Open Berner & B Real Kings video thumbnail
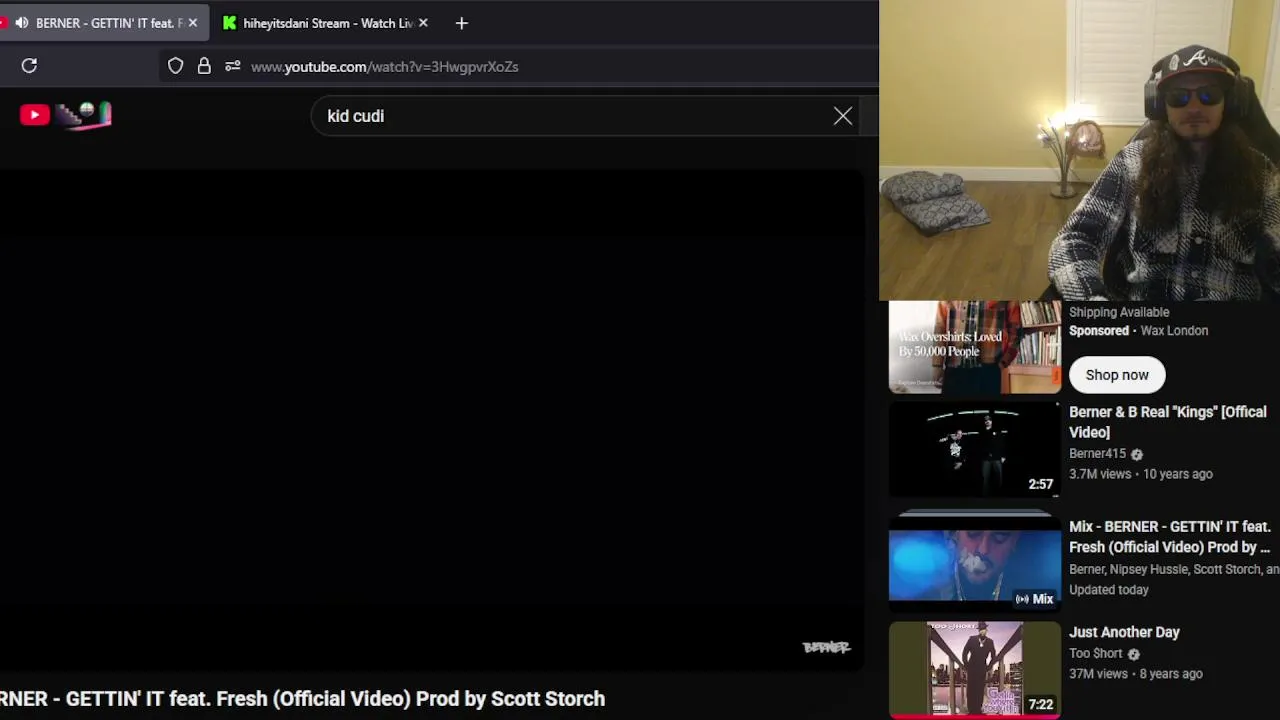The height and width of the screenshot is (720, 1280). click(x=975, y=449)
